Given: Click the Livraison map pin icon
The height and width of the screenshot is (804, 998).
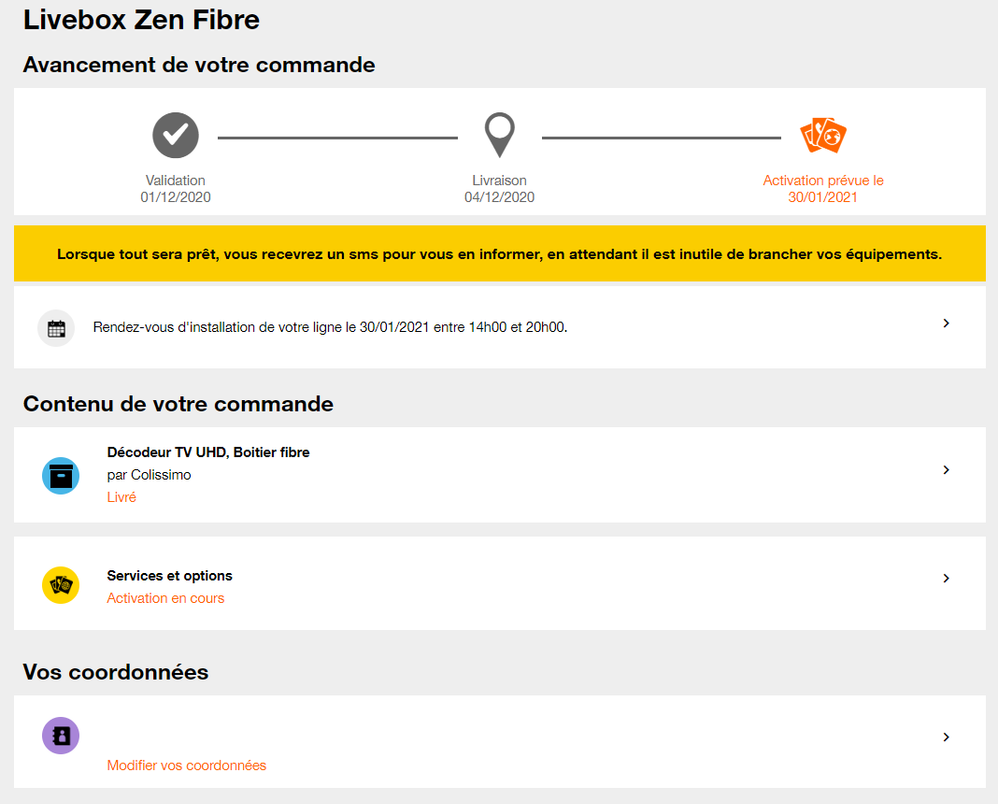Looking at the screenshot, I should point(500,135).
